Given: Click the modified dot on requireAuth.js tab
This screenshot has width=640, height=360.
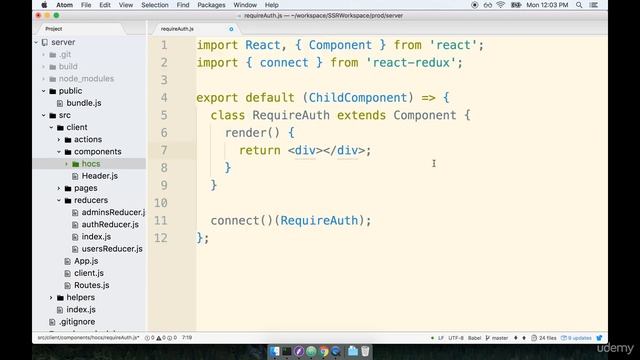Looking at the screenshot, I should (x=231, y=29).
